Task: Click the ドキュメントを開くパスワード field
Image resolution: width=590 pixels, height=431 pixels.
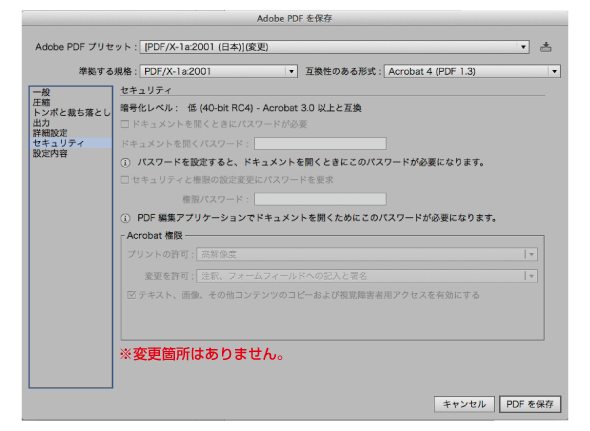Action: [320, 143]
